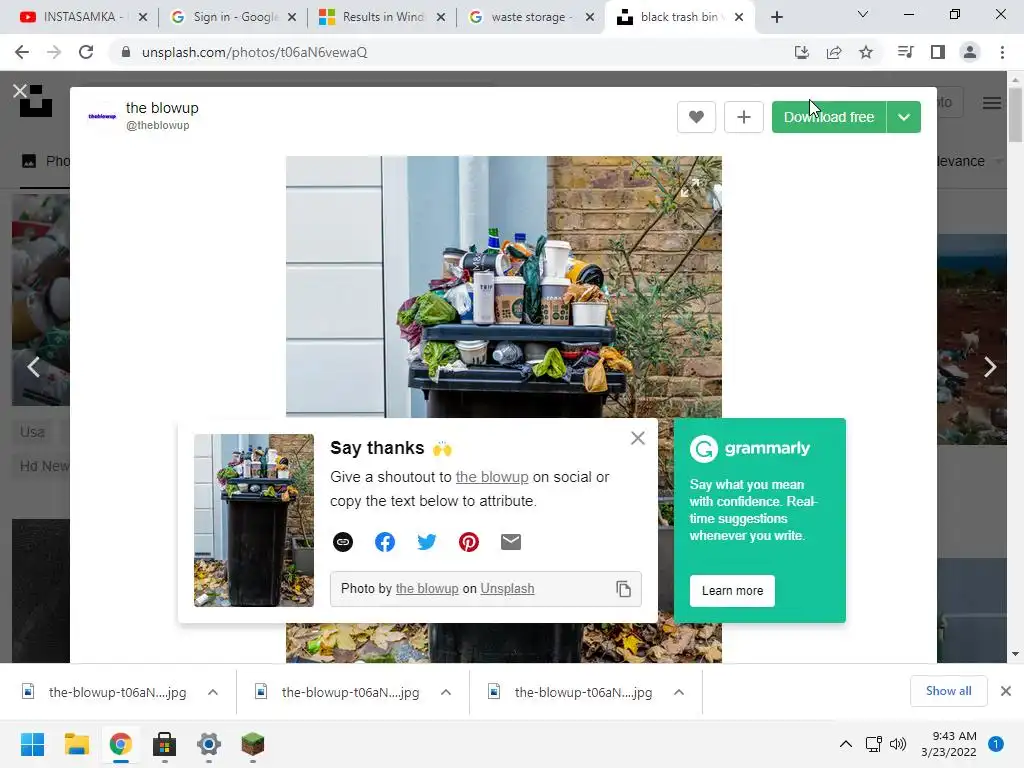Open Minecraft from taskbar
This screenshot has width=1024, height=768.
[253, 744]
